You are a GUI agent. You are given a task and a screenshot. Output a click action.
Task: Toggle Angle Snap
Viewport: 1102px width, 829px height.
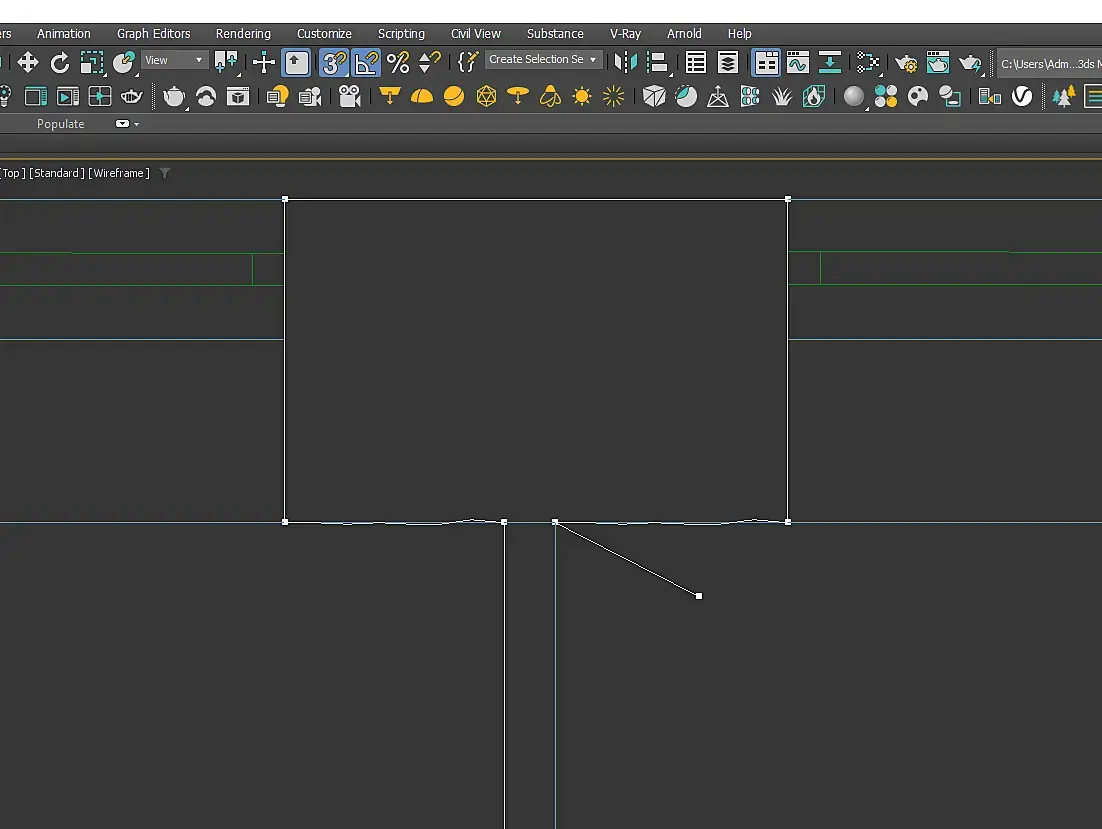point(366,63)
